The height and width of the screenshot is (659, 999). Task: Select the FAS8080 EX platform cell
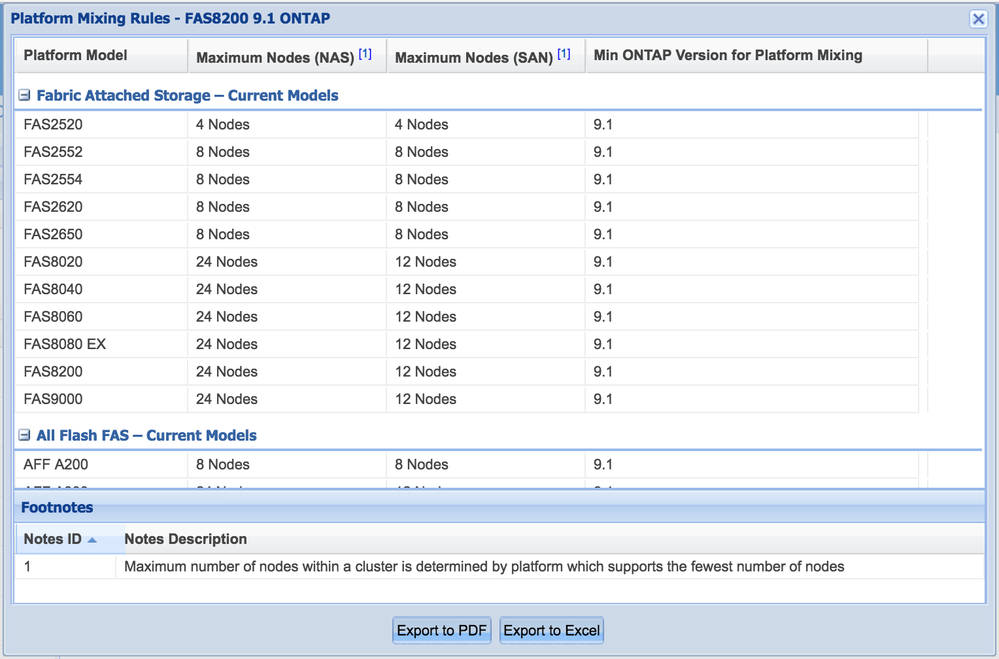pos(101,344)
